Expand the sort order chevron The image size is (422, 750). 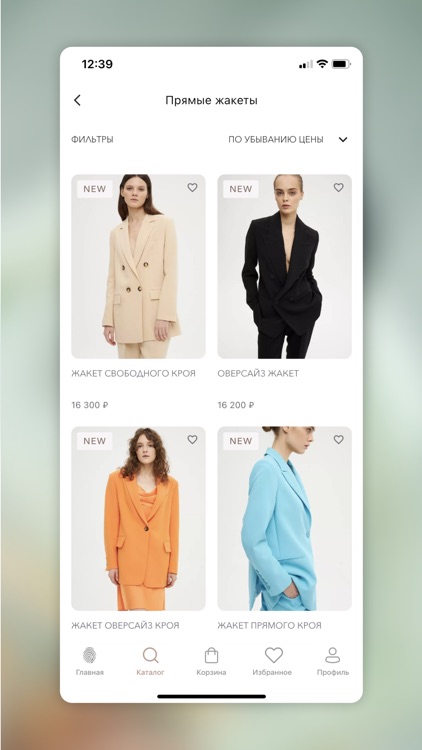point(343,140)
